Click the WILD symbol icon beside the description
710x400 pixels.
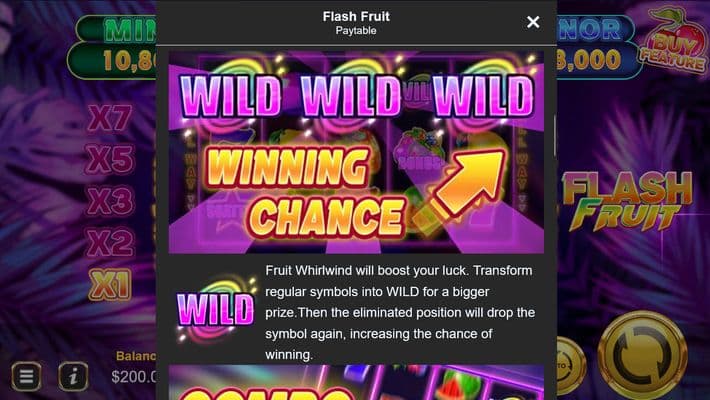coord(216,311)
